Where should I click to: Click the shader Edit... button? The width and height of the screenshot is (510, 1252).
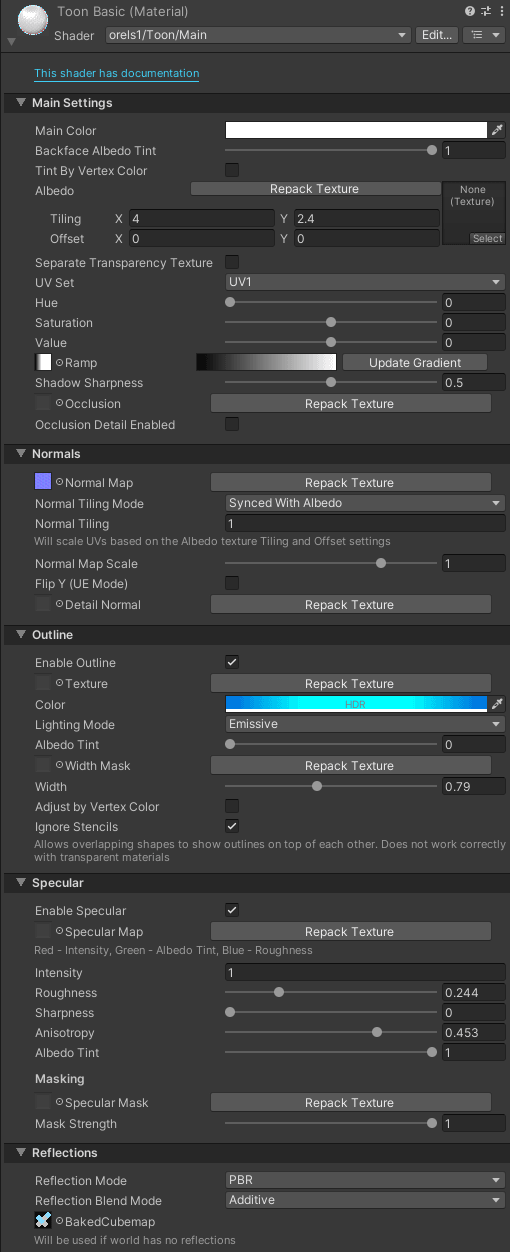tap(437, 34)
